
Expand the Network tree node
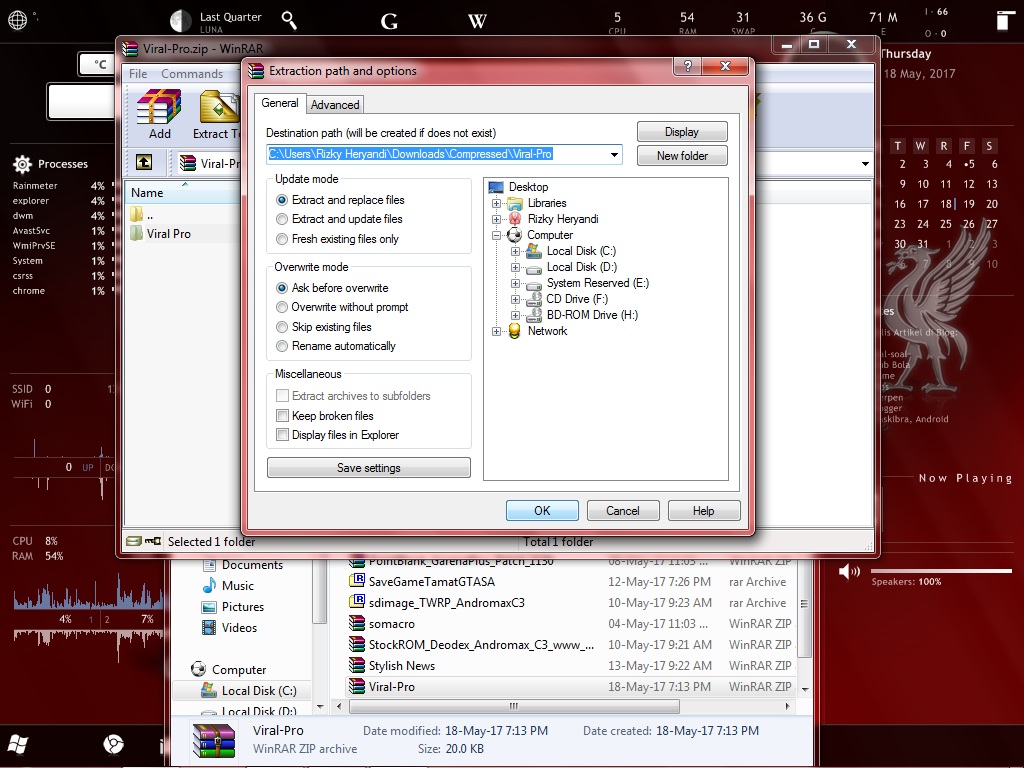coord(496,331)
